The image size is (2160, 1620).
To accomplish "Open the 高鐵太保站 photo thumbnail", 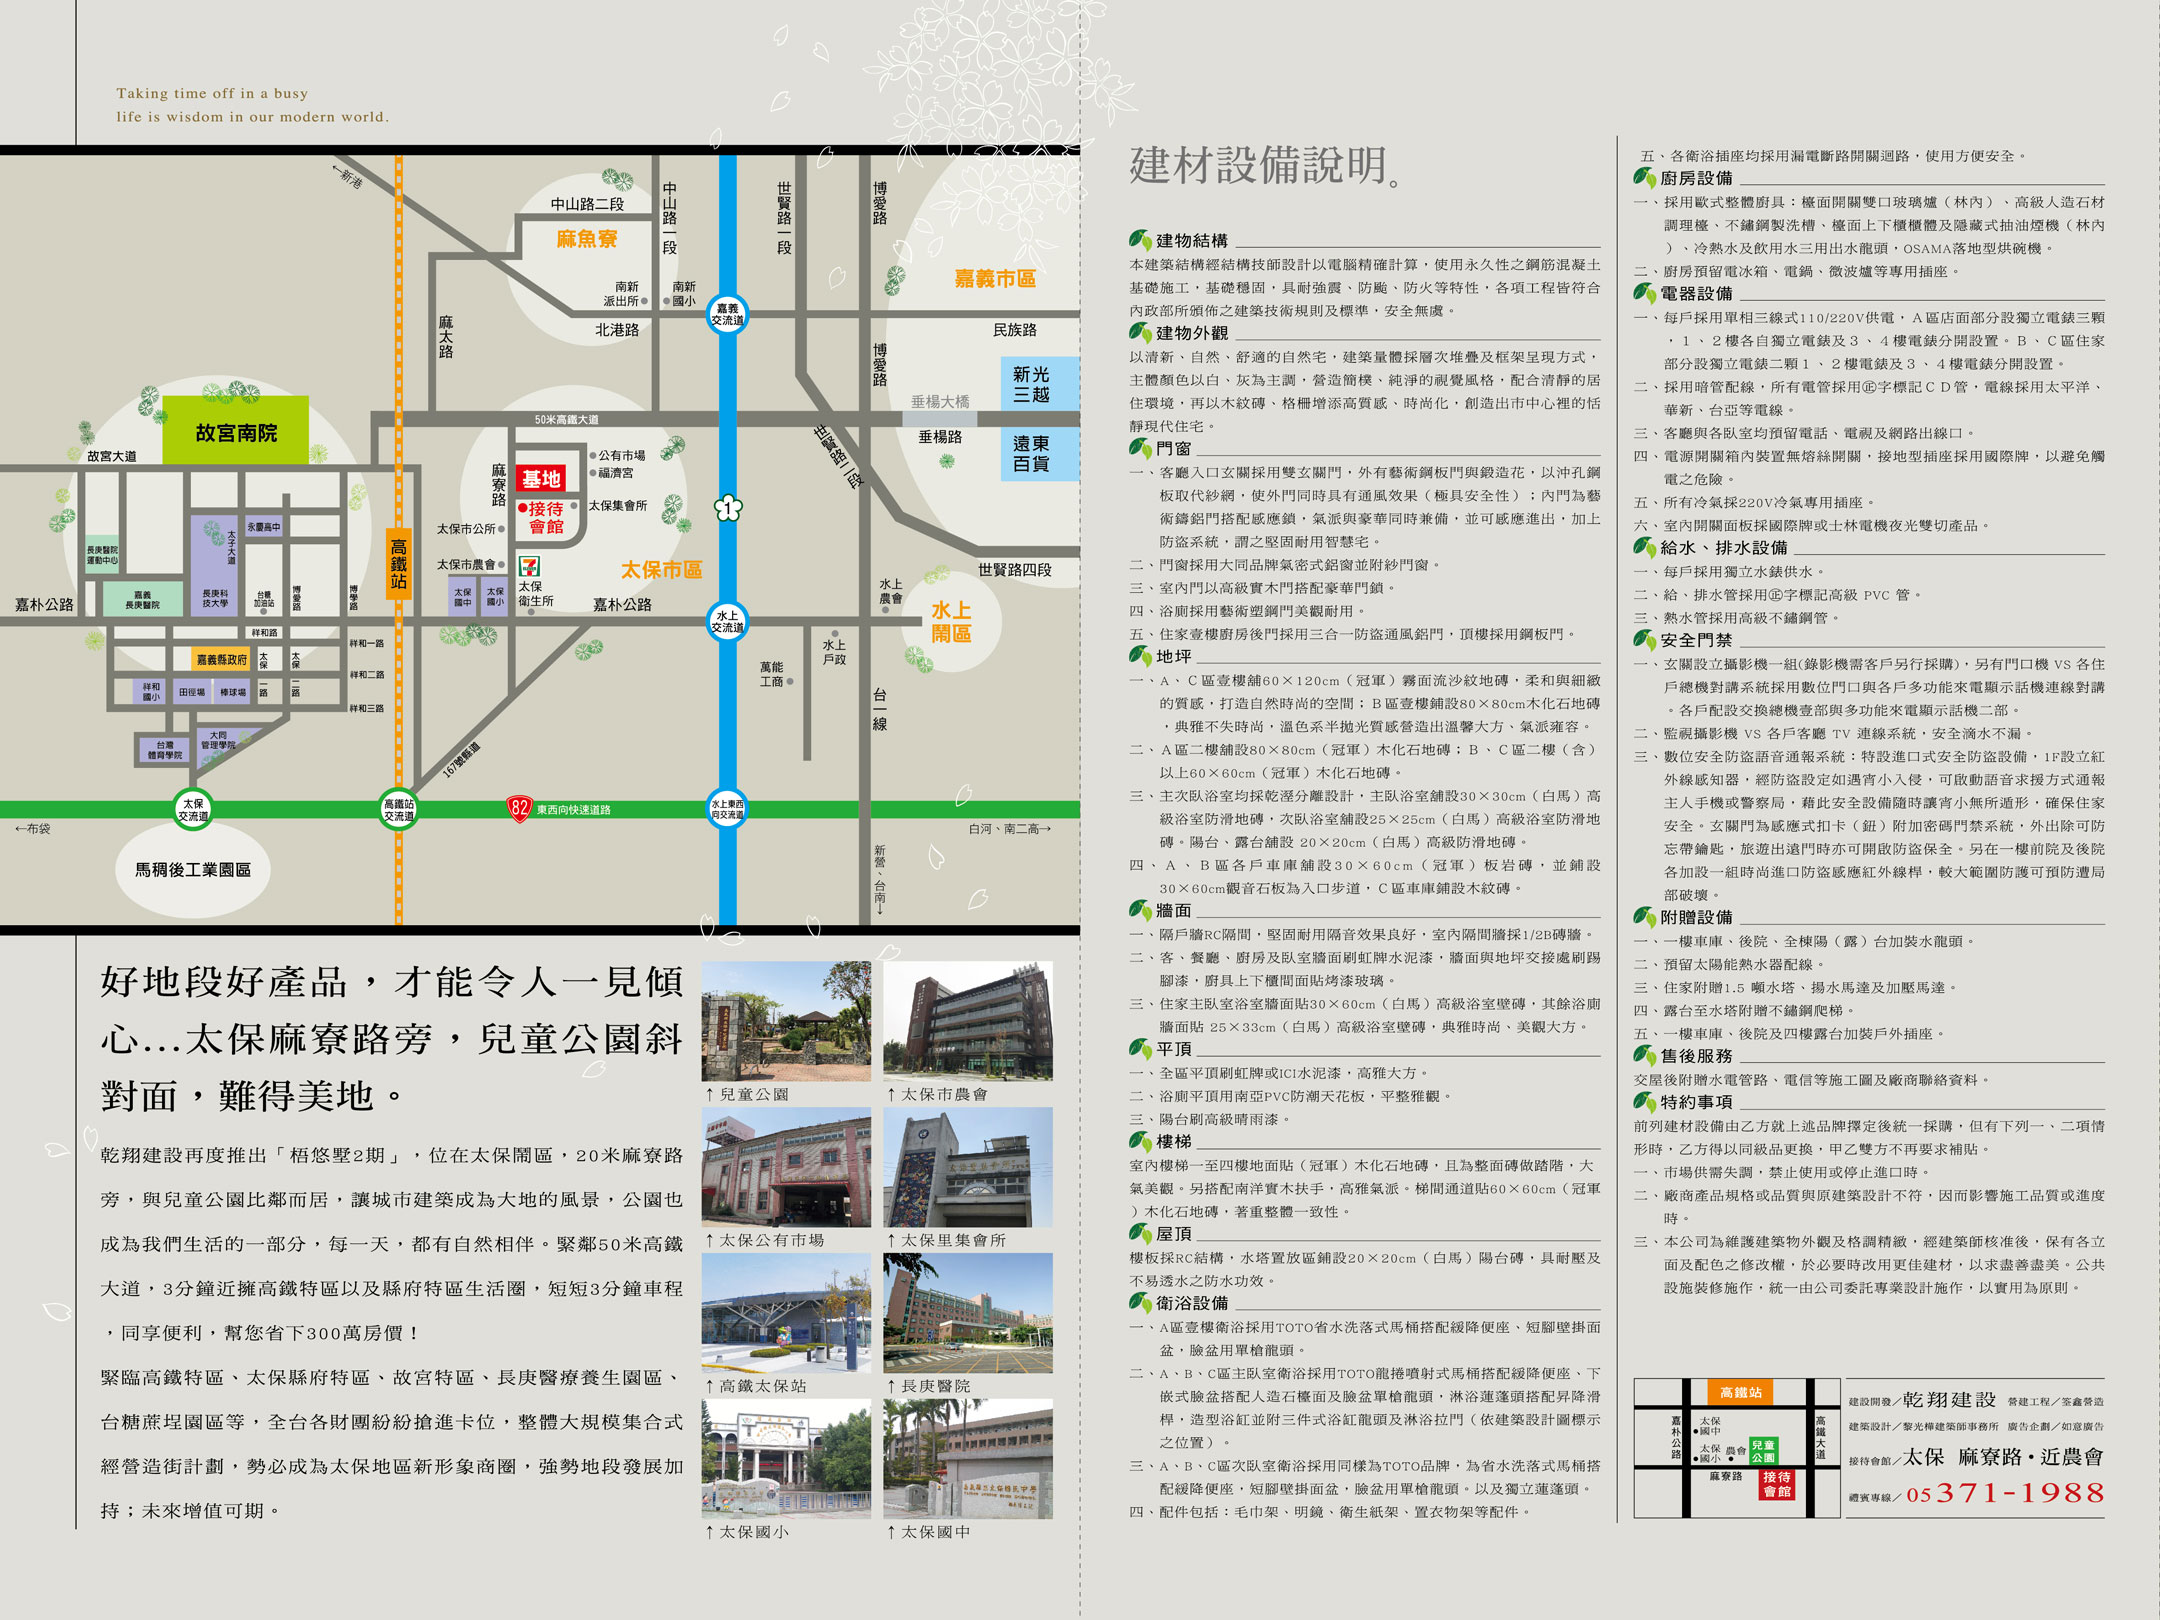I will point(786,1313).
